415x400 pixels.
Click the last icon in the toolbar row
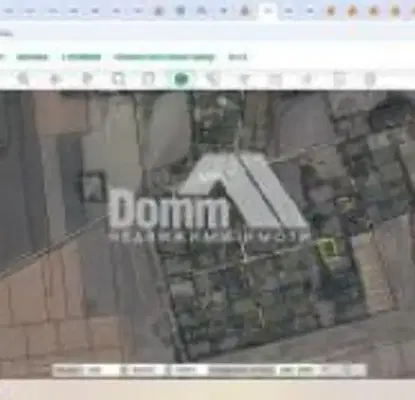point(369,79)
